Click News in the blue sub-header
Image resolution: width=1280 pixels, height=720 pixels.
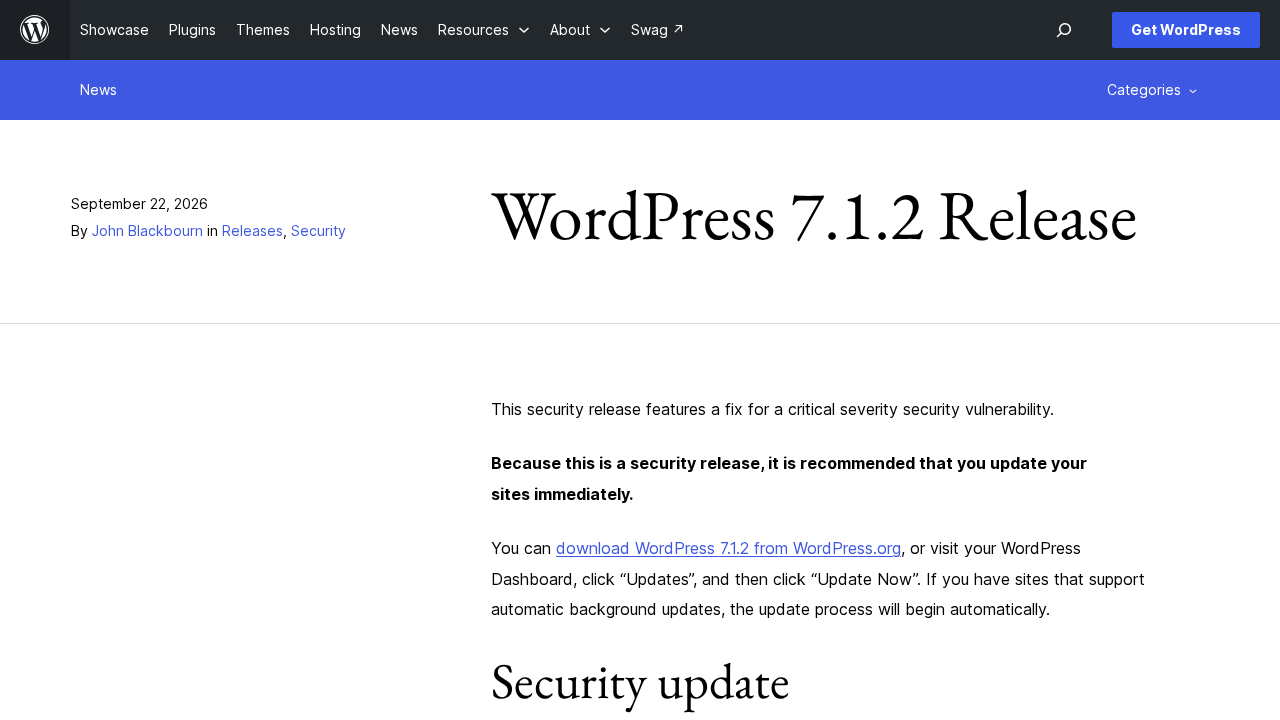(x=98, y=90)
